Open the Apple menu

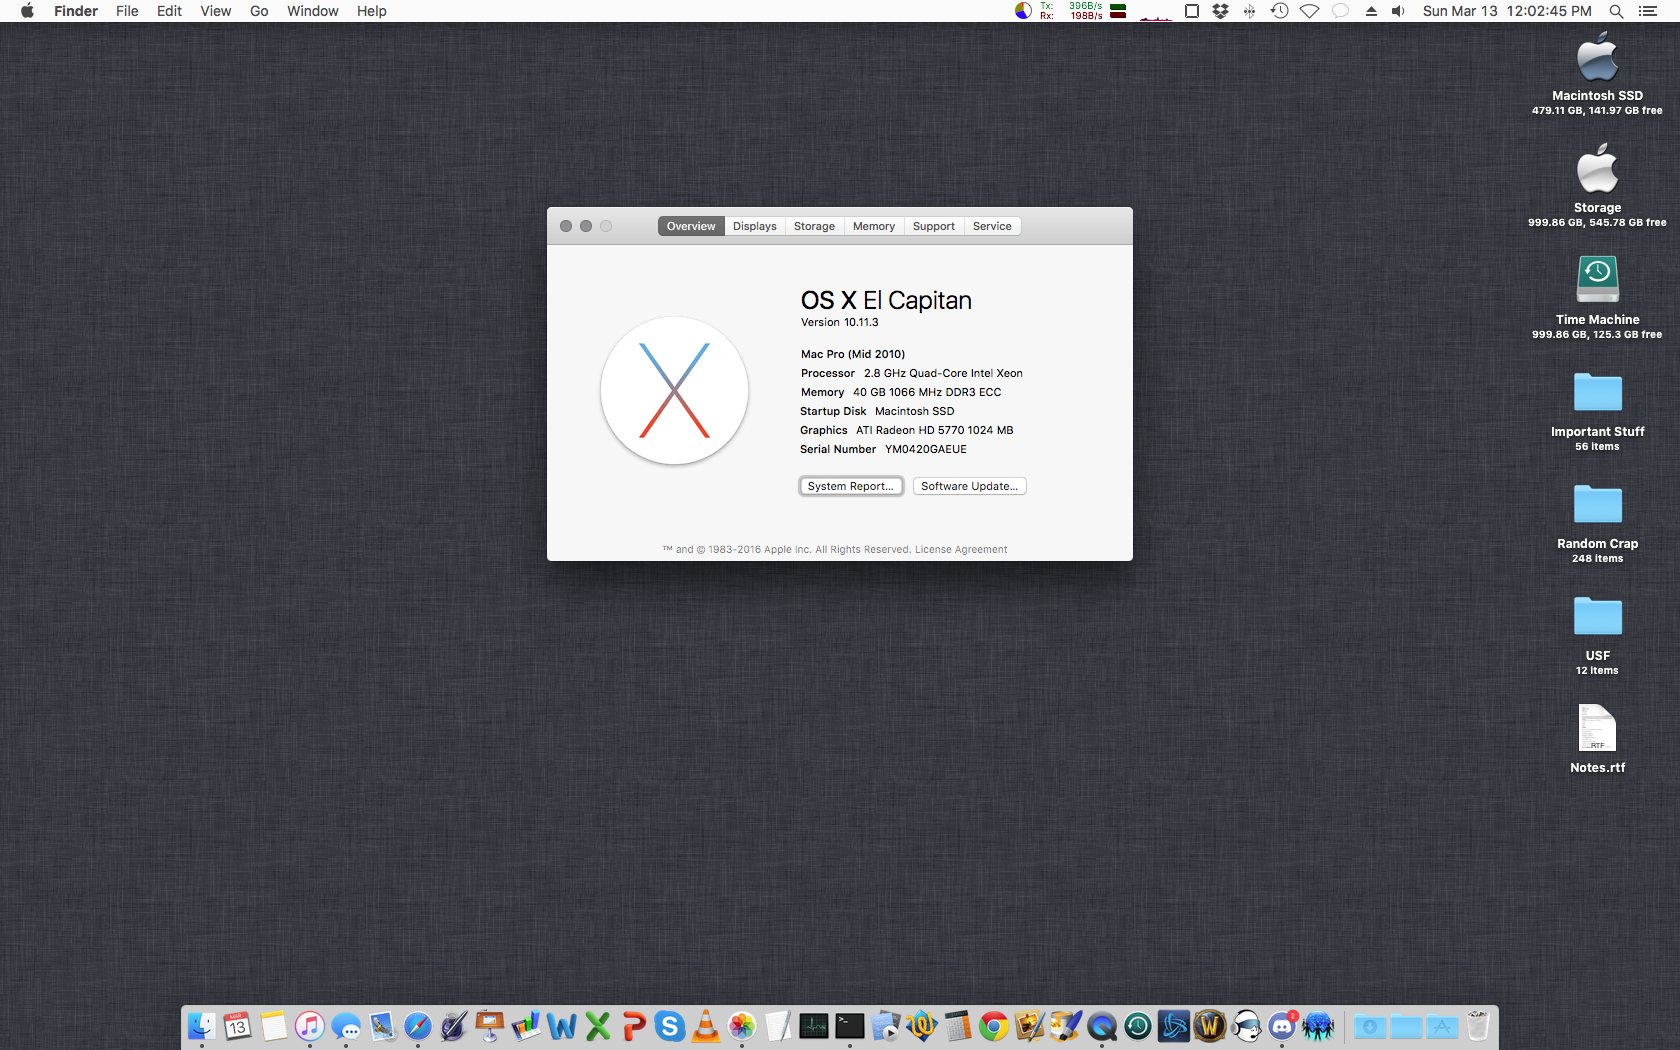[27, 11]
